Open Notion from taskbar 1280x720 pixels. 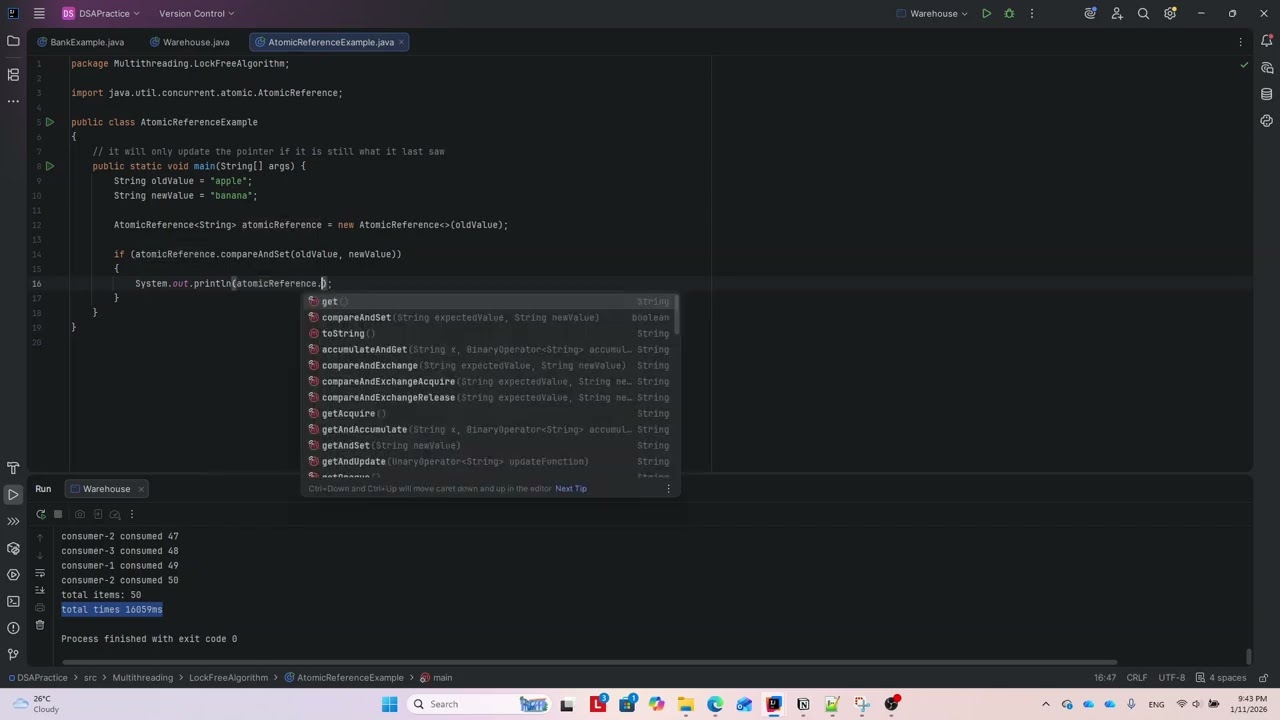pyautogui.click(x=803, y=704)
